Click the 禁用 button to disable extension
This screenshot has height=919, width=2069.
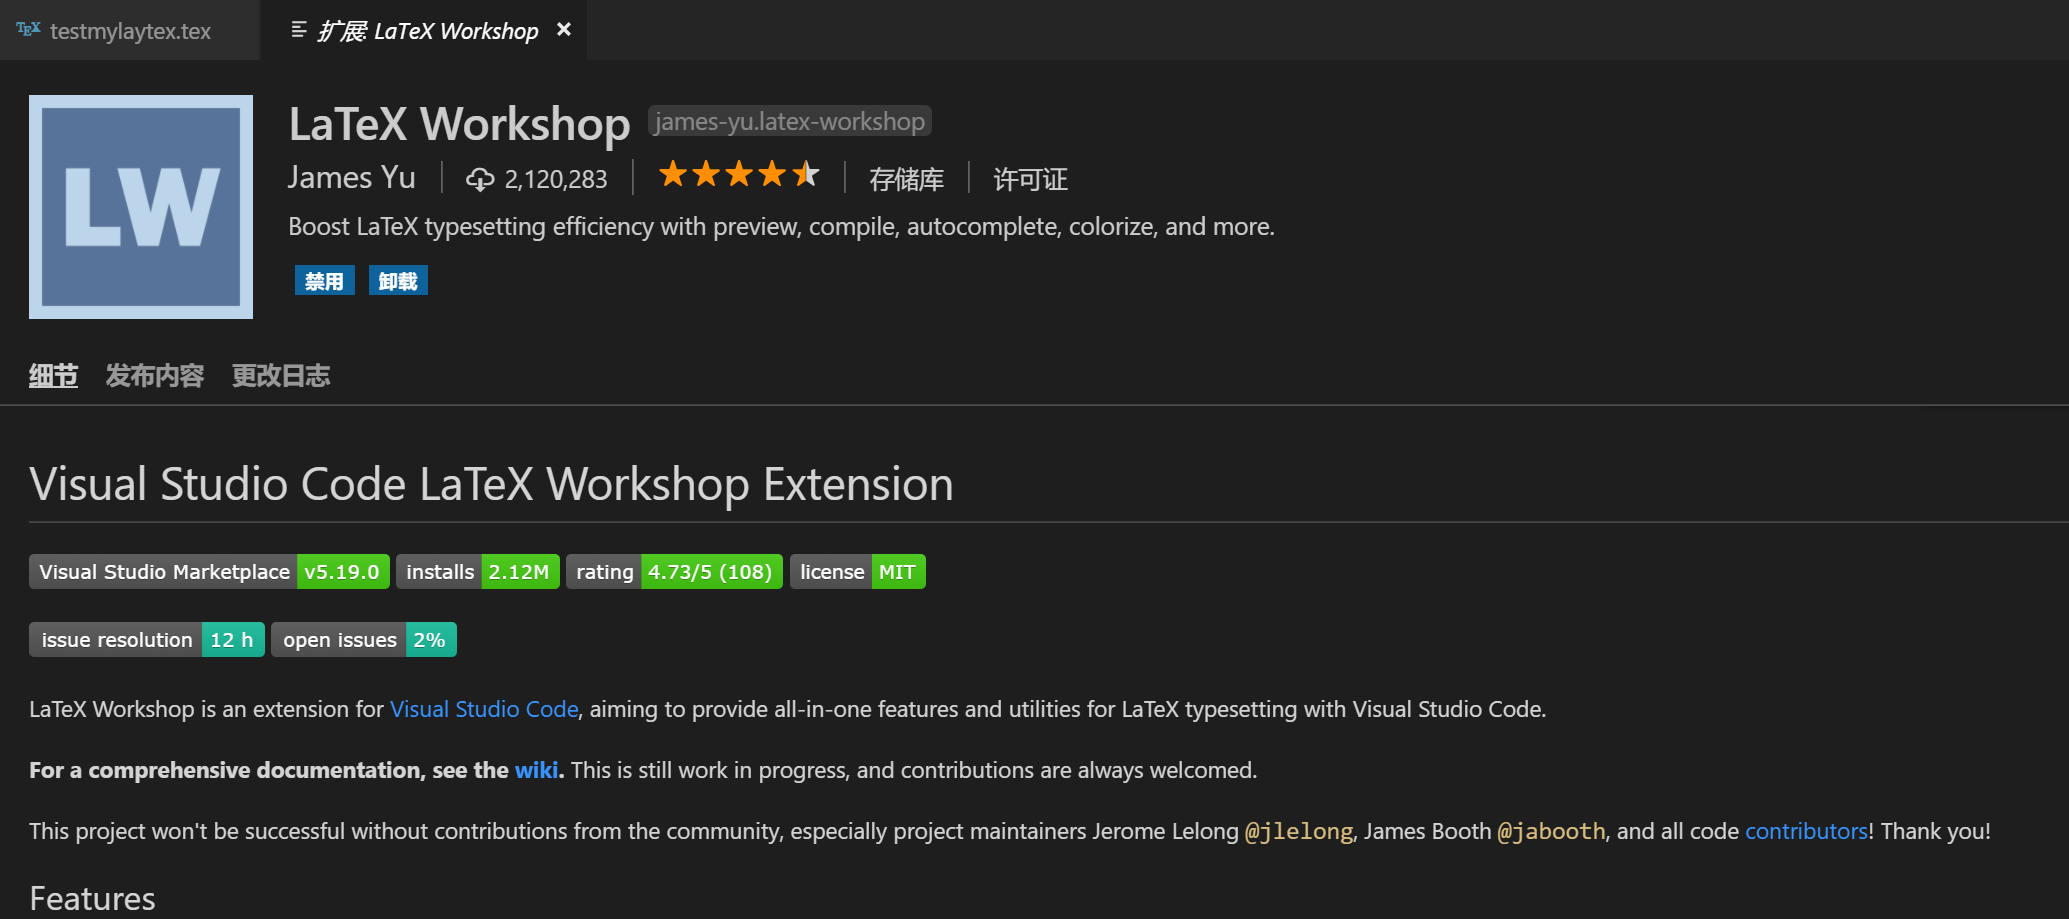[x=324, y=280]
